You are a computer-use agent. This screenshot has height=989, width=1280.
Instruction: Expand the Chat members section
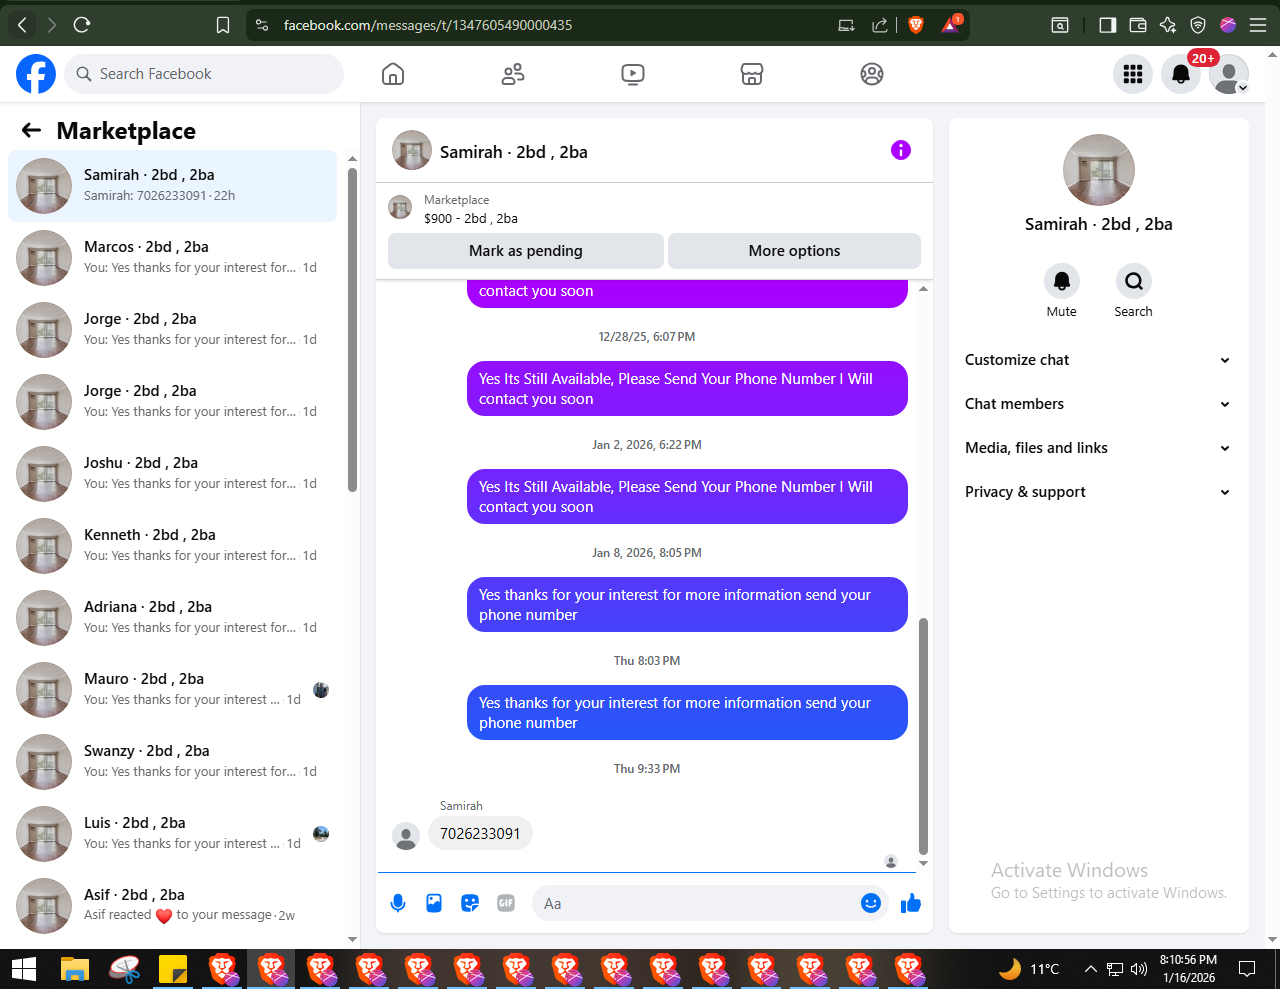pyautogui.click(x=1098, y=404)
